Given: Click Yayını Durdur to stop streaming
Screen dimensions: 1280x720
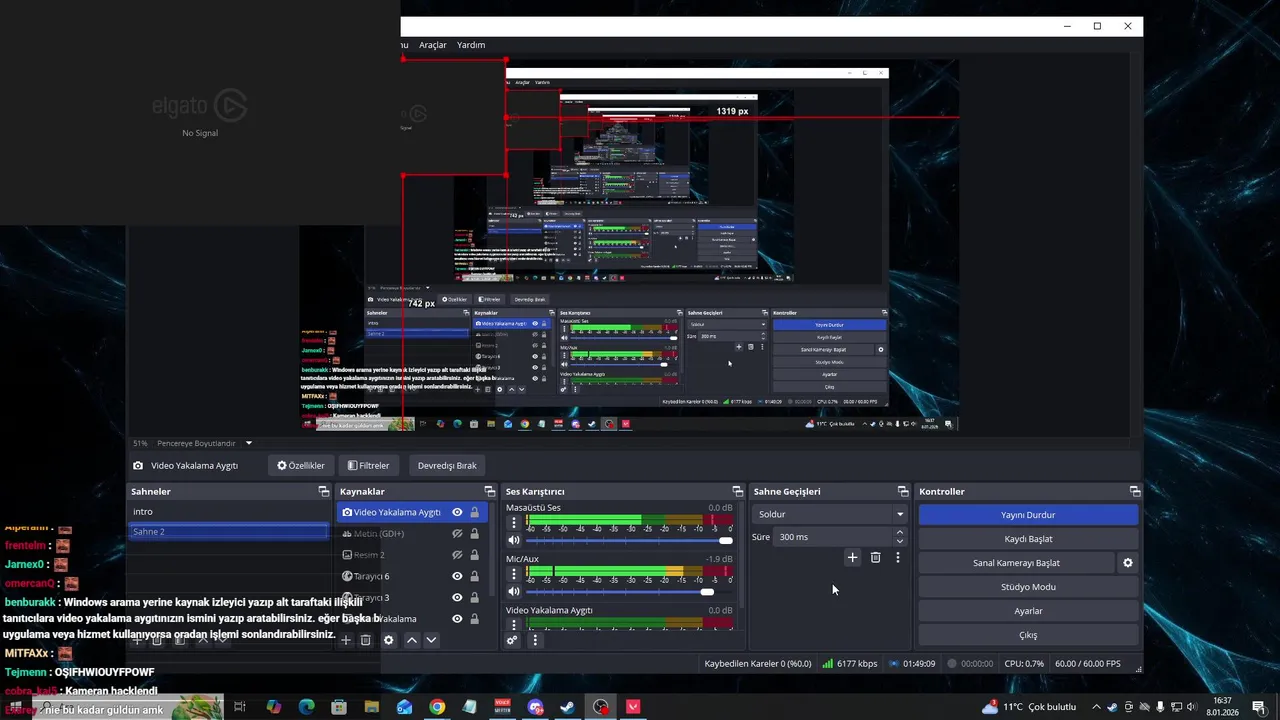Looking at the screenshot, I should click(1028, 515).
